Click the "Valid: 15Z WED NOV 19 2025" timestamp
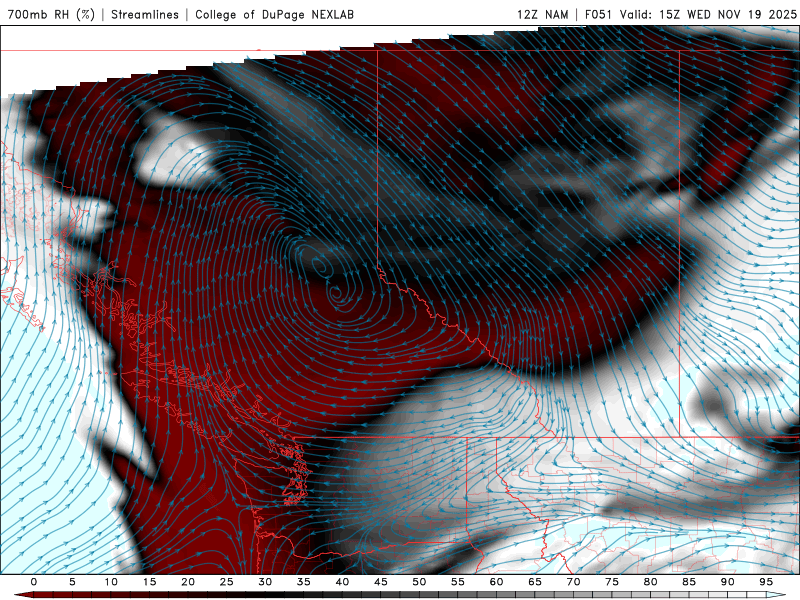800x600 pixels. pos(708,14)
